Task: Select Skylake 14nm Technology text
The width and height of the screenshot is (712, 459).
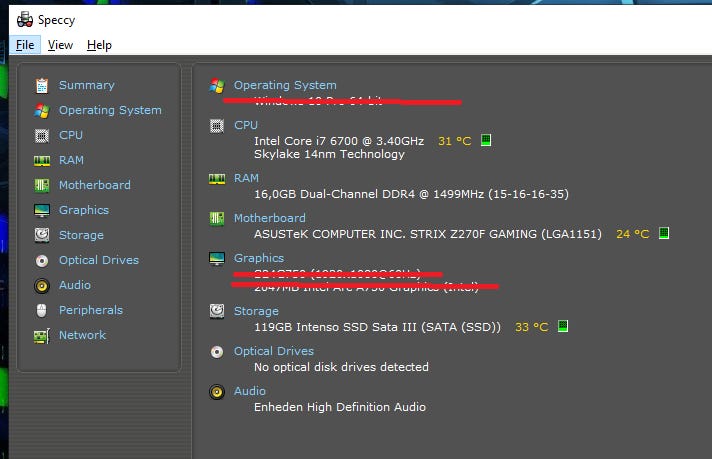Action: 329,154
